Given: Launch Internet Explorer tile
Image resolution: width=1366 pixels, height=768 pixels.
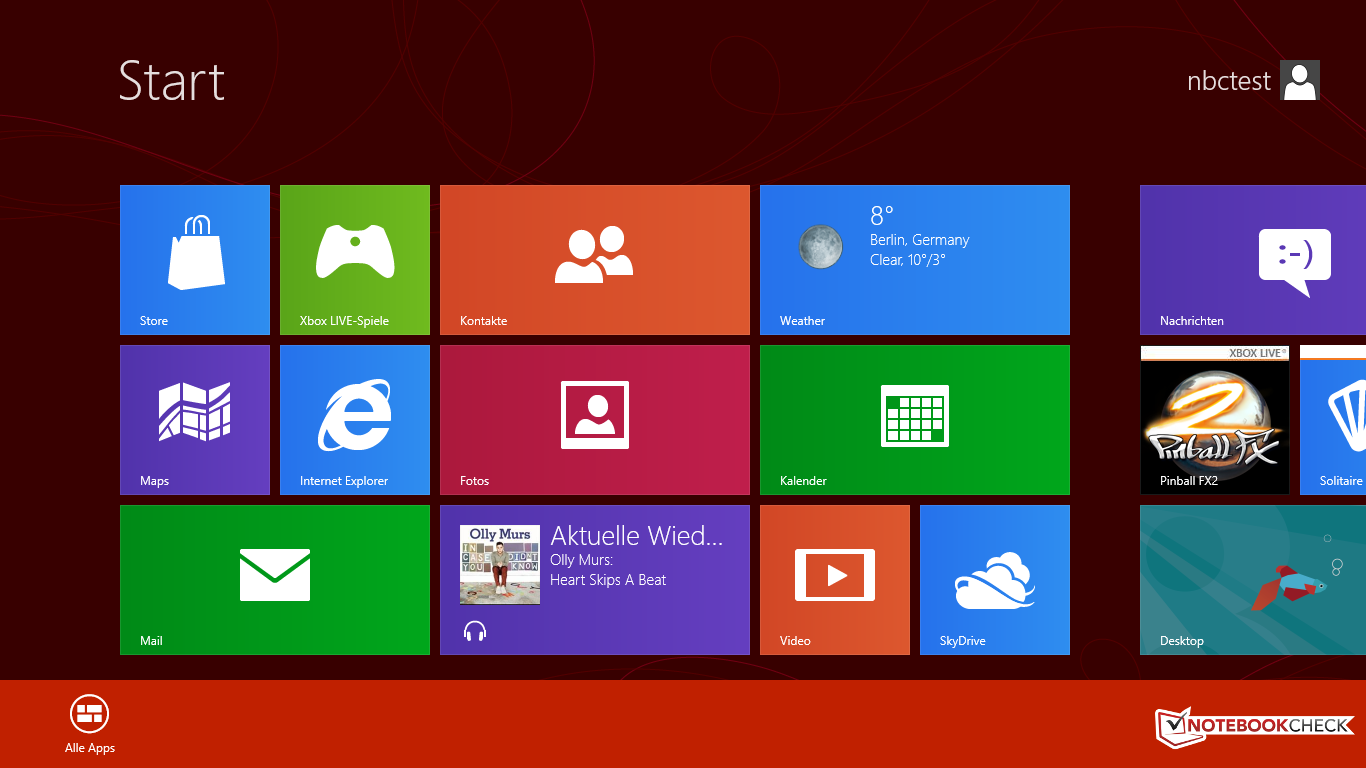Looking at the screenshot, I should (355, 419).
